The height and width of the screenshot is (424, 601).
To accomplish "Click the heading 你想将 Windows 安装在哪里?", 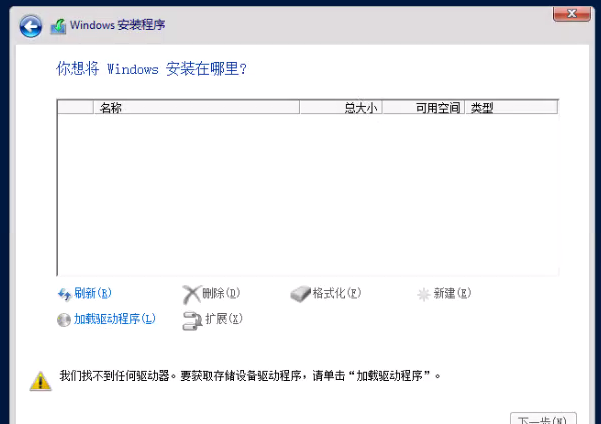I will tap(151, 69).
